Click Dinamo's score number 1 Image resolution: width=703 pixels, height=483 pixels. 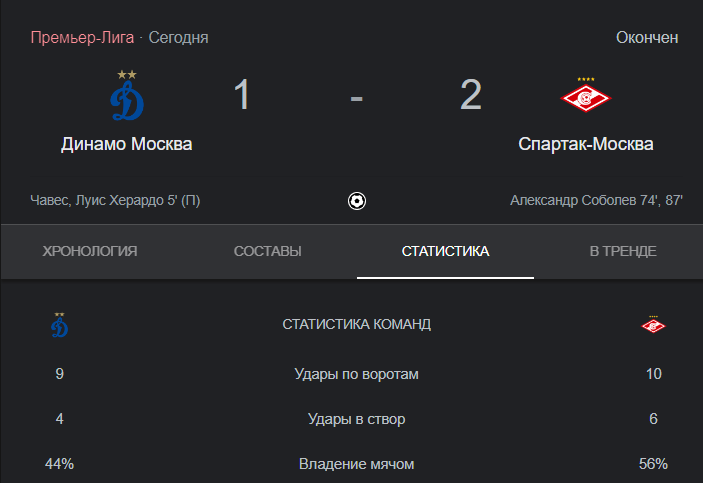click(x=242, y=95)
